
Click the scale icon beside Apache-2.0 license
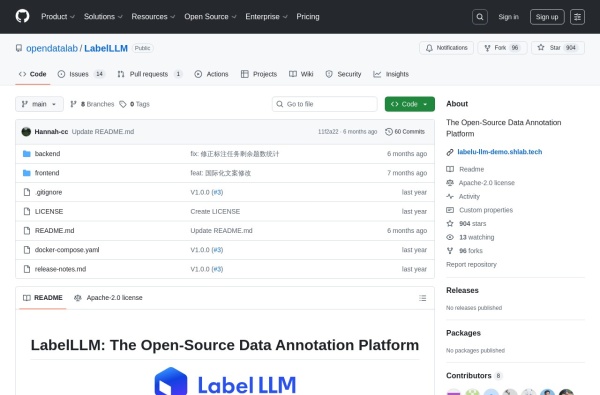click(450, 183)
